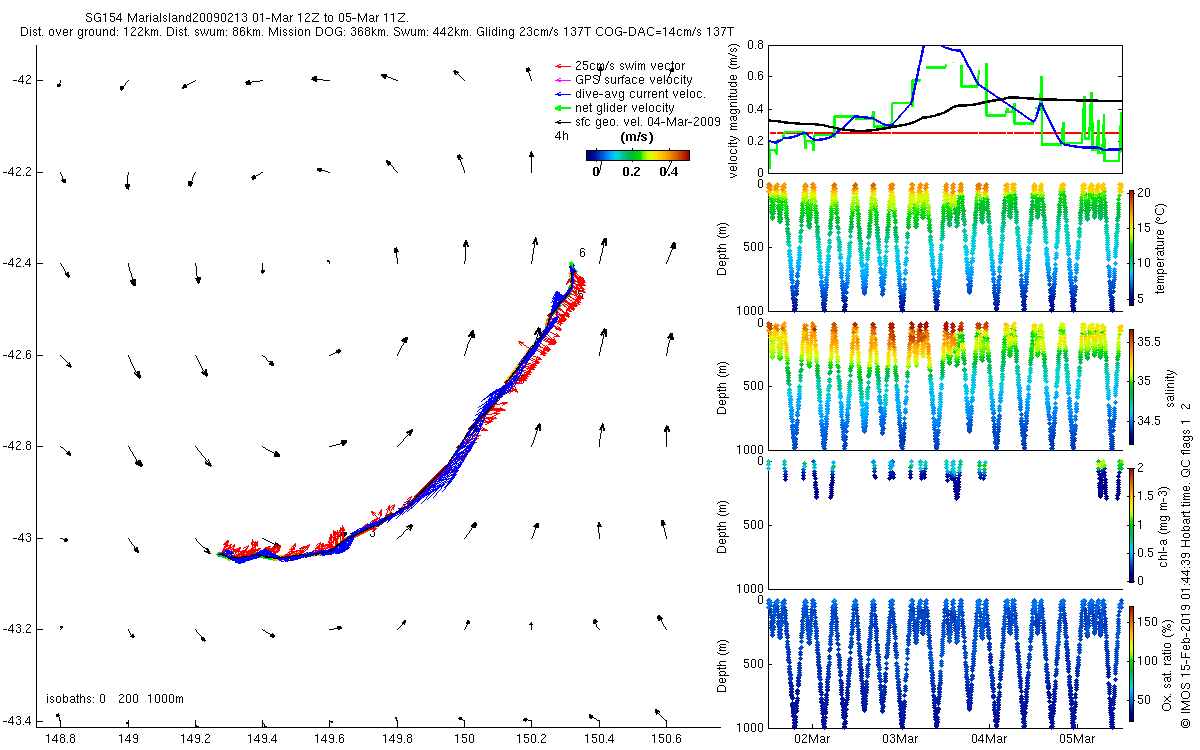Screen dimensions: 1200x750
Task: Click the '02Mar' date tick label
Action: click(812, 739)
